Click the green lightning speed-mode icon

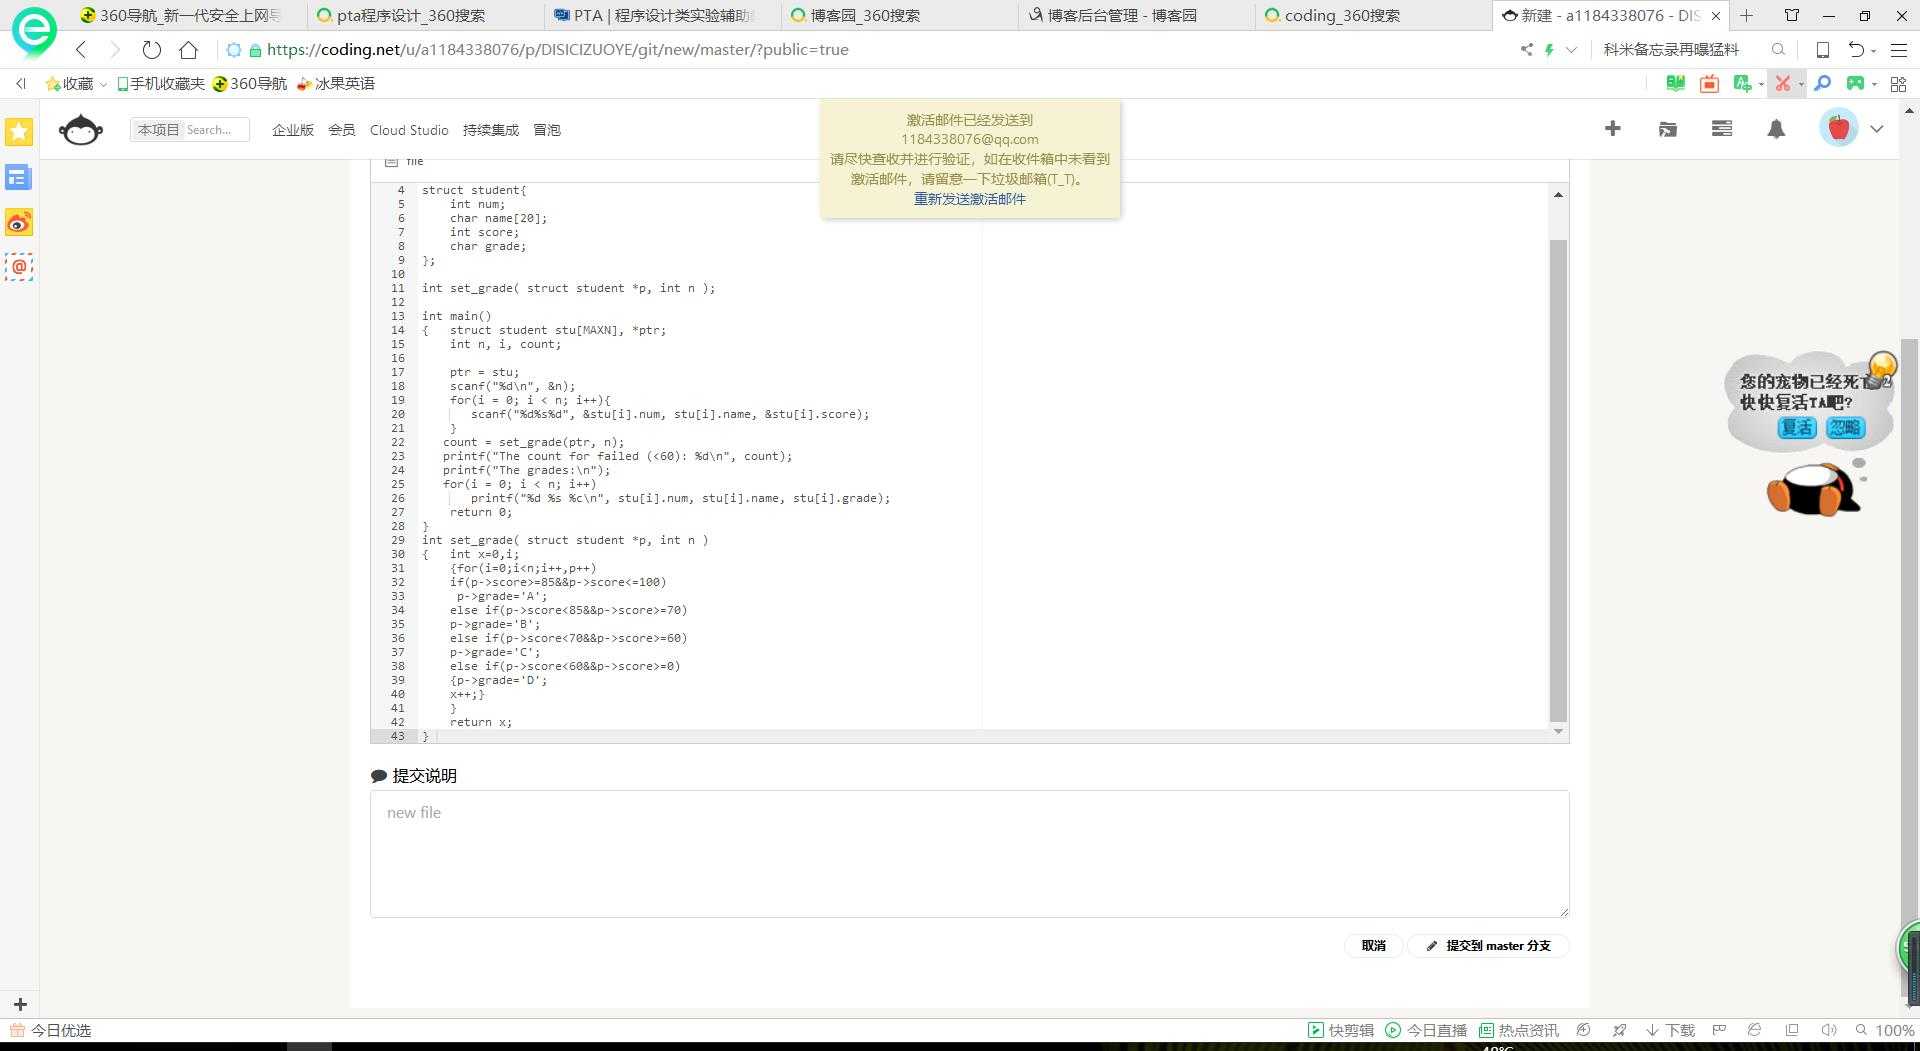1549,49
